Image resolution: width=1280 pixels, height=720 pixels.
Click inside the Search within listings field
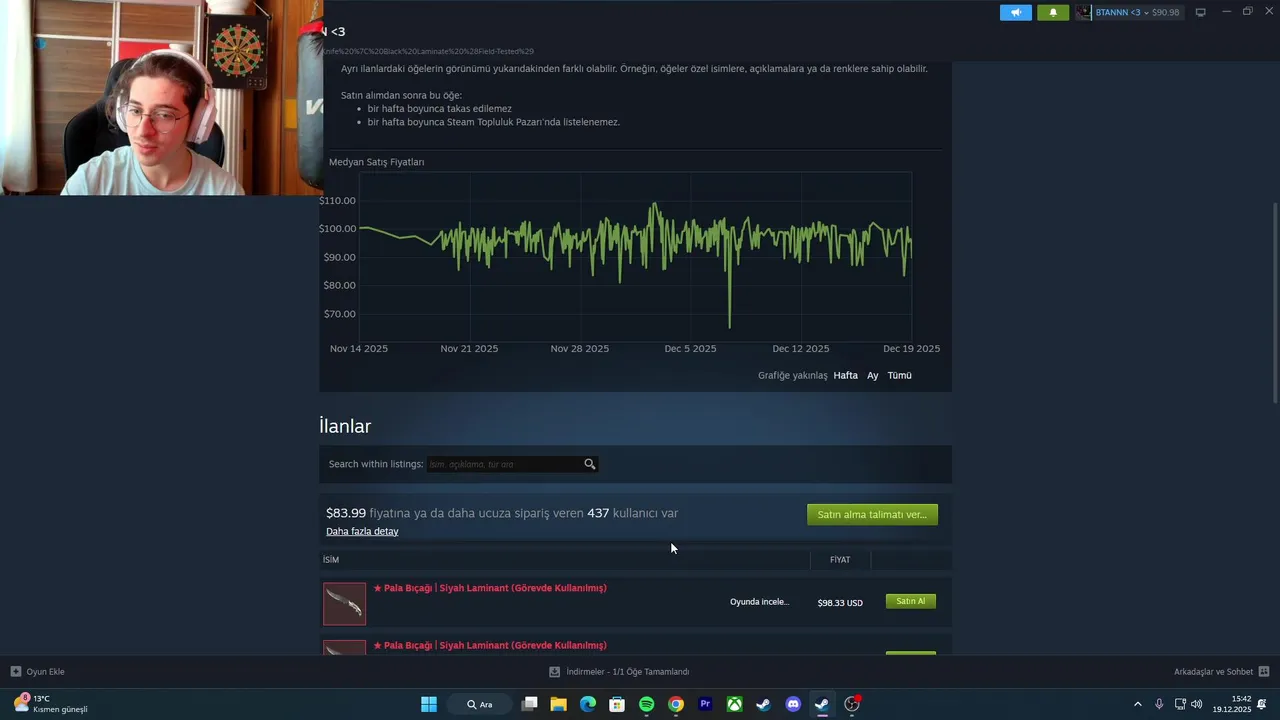[x=506, y=464]
